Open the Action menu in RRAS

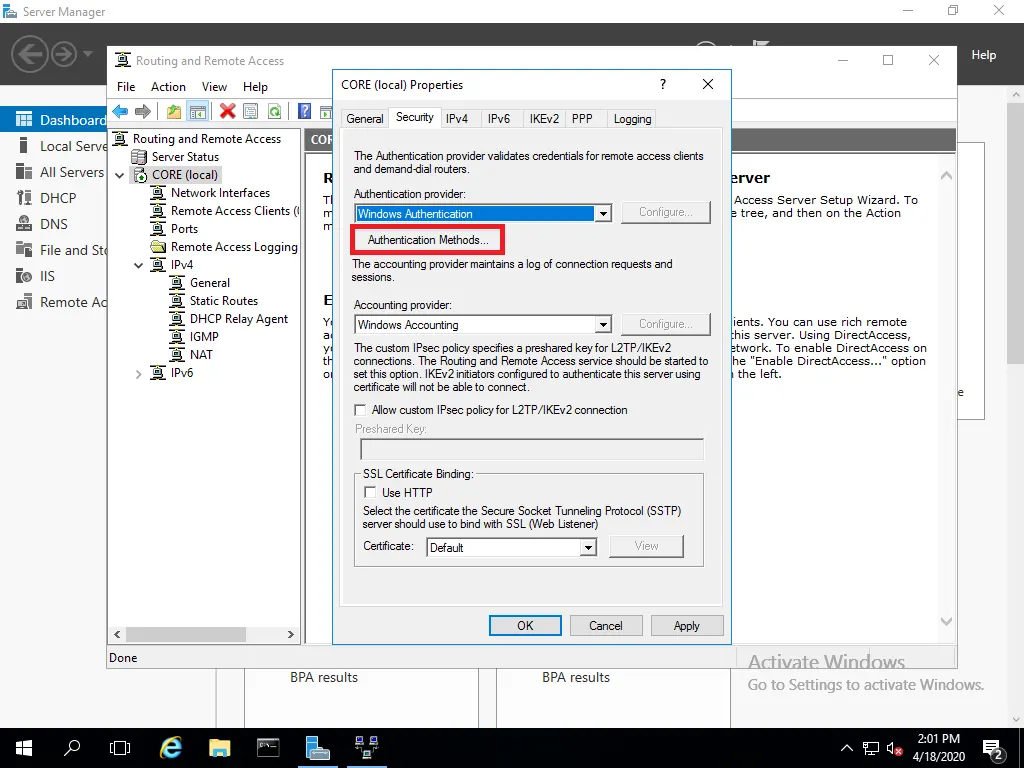coord(168,87)
